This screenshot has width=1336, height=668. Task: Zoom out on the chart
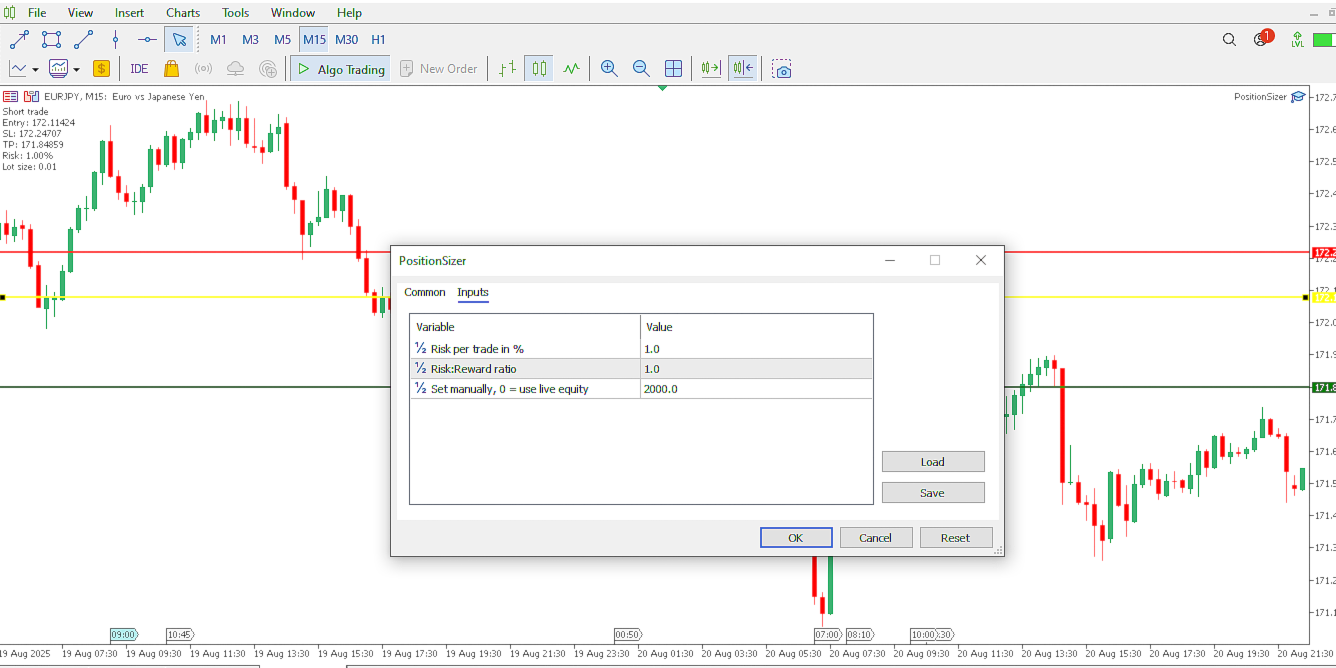641,69
